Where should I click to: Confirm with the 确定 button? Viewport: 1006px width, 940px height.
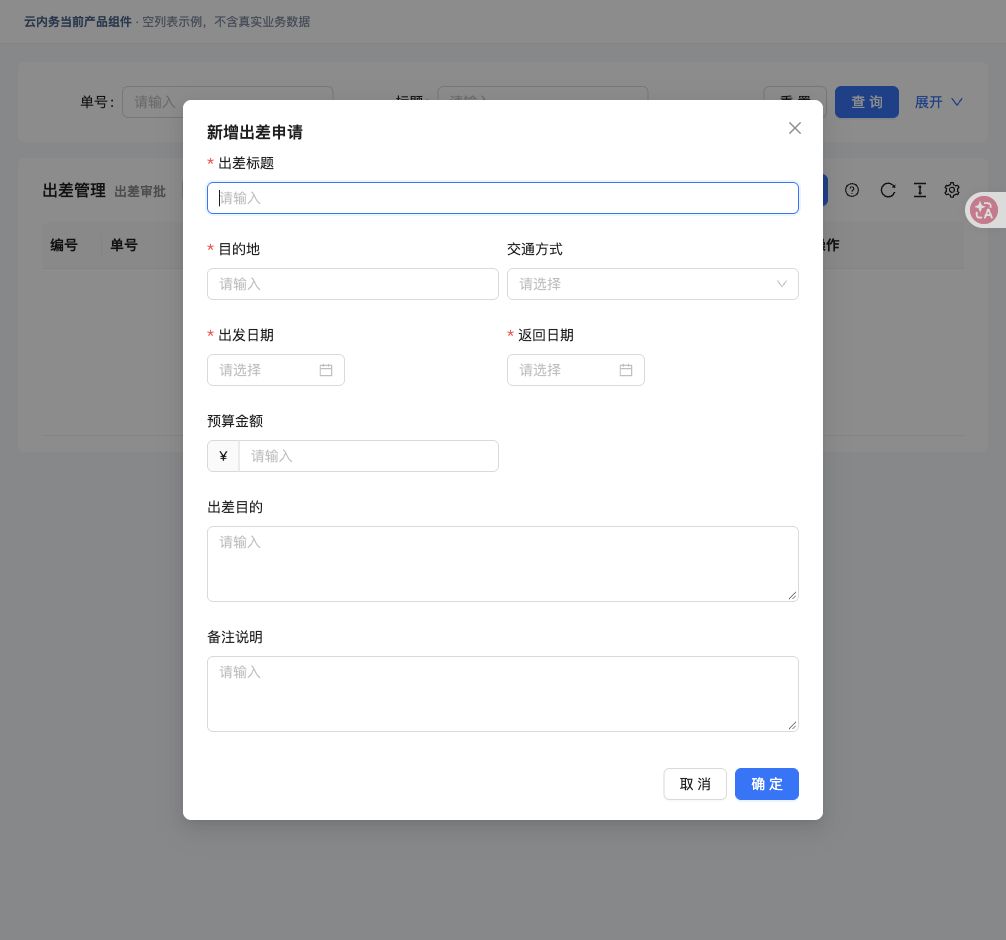(x=767, y=784)
